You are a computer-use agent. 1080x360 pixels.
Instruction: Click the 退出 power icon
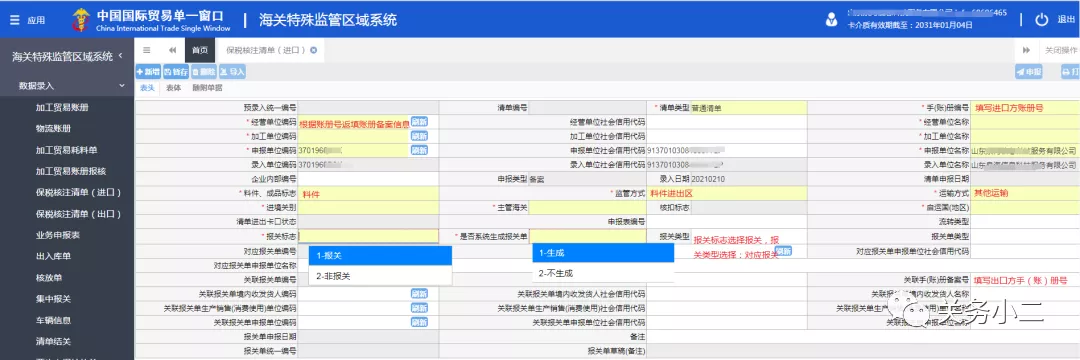1041,20
